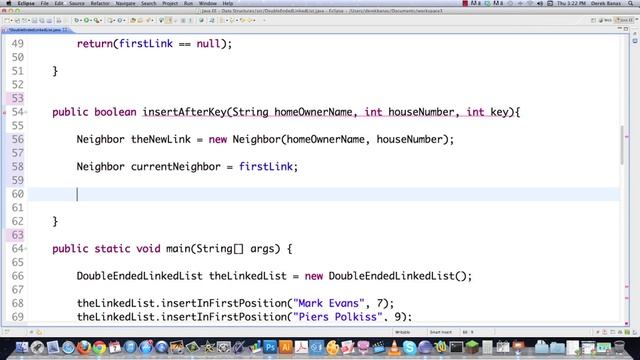Open the Search menu in the menu bar
The image size is (640, 360).
[x=149, y=3]
